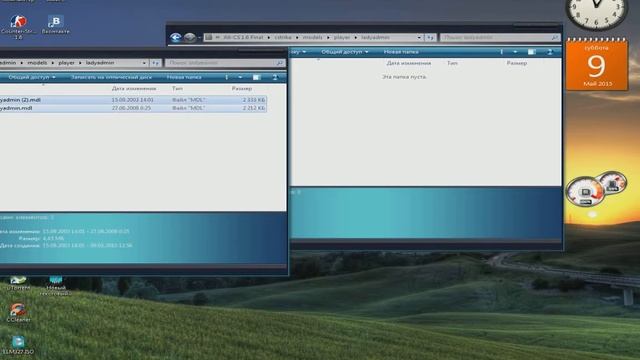Image resolution: width=640 pixels, height=360 pixels.
Task: Select models breadcrumb in front window
Action: [37, 63]
